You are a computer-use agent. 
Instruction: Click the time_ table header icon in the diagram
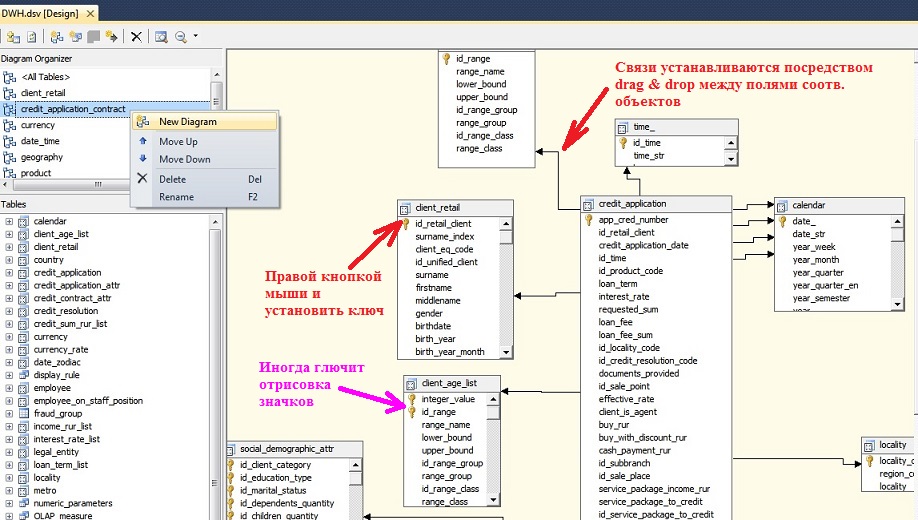[x=623, y=128]
